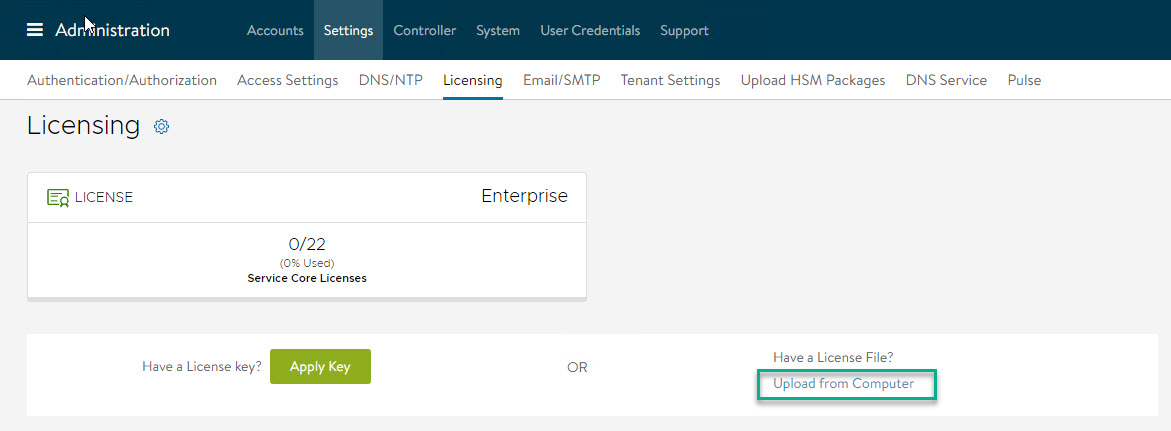Image resolution: width=1171 pixels, height=431 pixels.
Task: Open the Email/SMTP tab
Action: (x=561, y=80)
